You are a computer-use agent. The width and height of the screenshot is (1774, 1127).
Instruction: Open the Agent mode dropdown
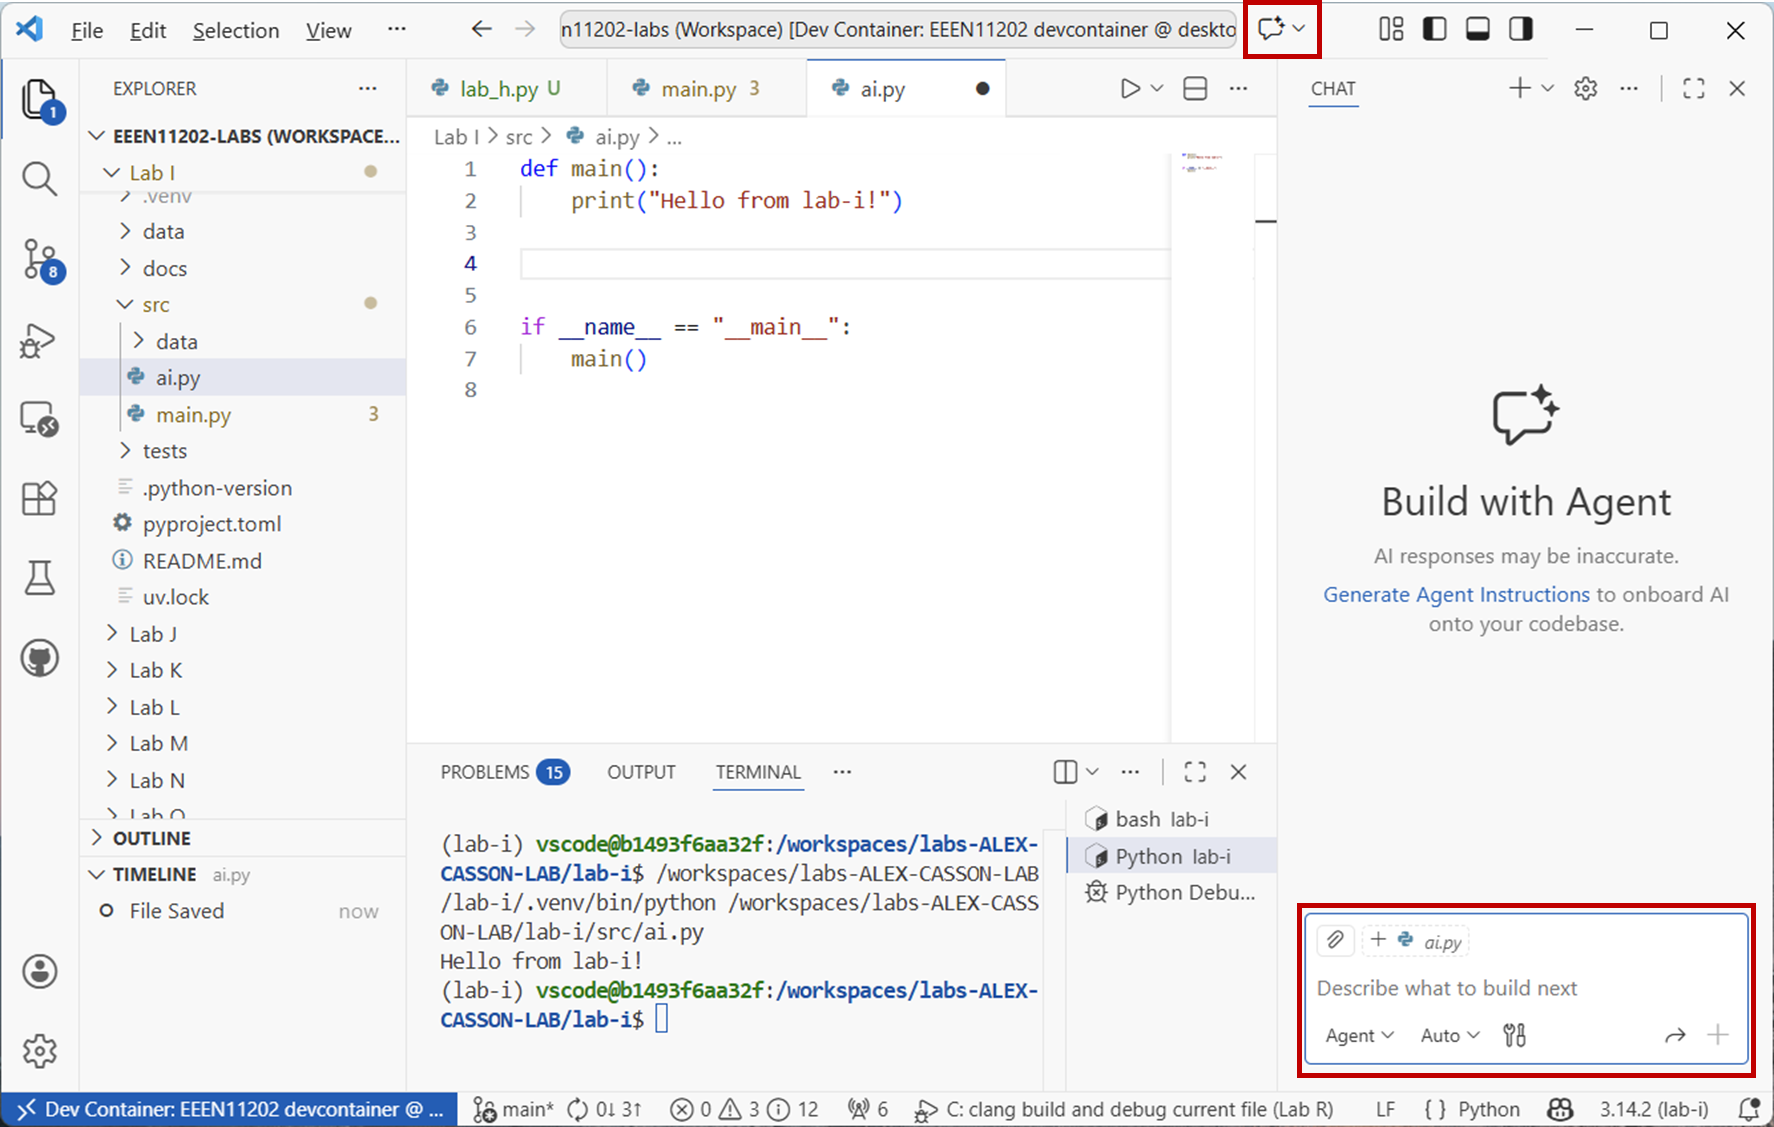[1359, 1035]
